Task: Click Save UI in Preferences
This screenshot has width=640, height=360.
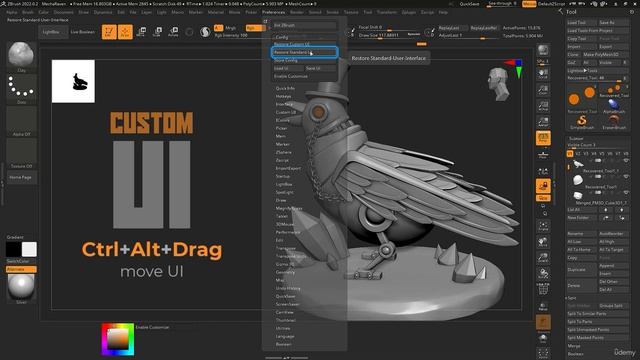Action: click(x=320, y=68)
